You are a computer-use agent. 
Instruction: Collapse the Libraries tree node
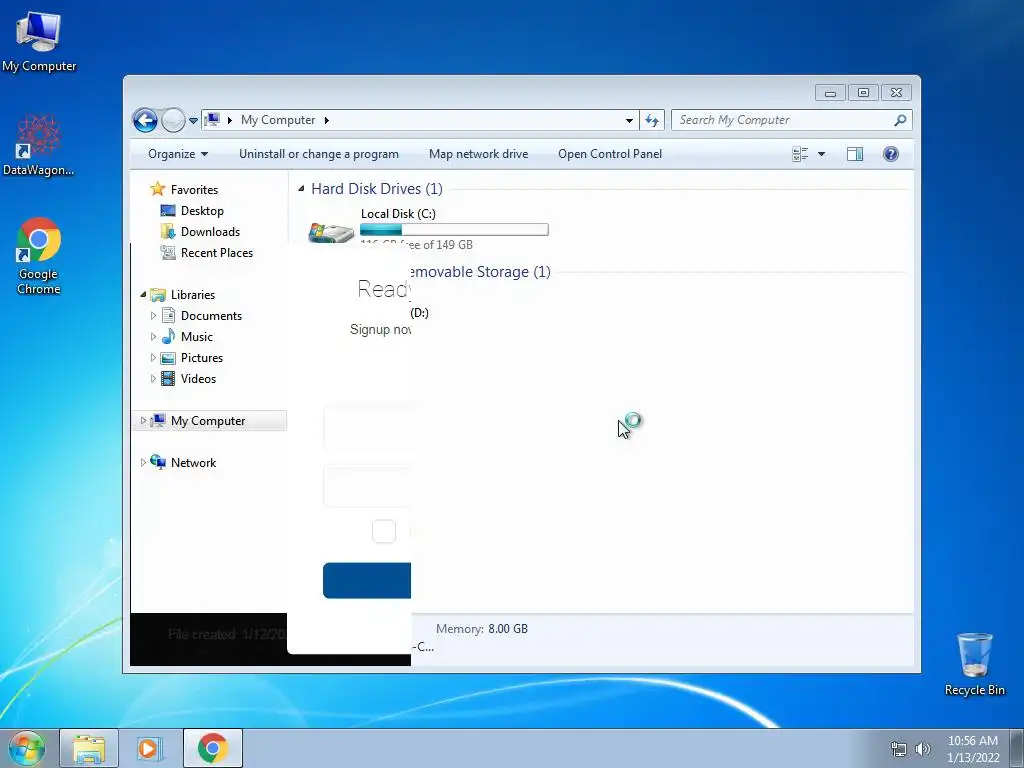(x=143, y=295)
